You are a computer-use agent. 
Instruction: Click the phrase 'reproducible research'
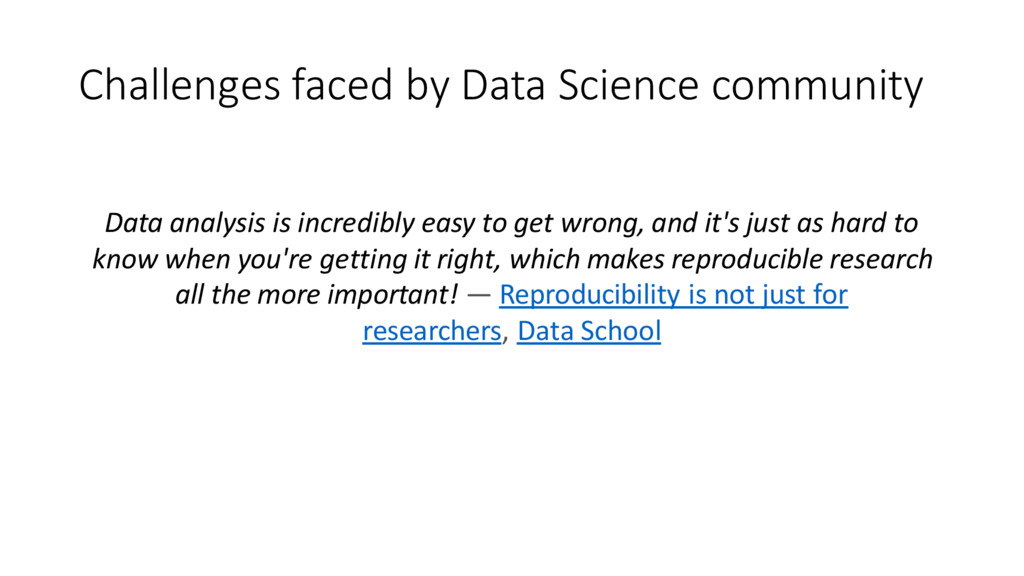[802, 259]
